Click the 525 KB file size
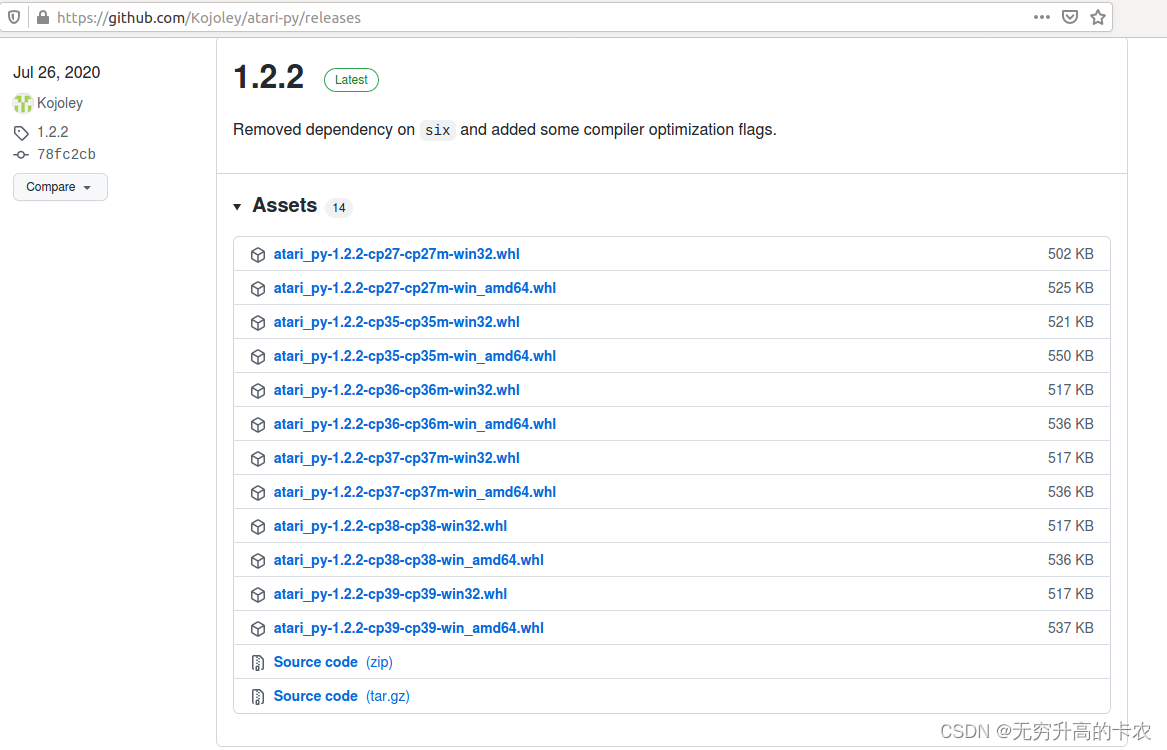 click(1070, 288)
